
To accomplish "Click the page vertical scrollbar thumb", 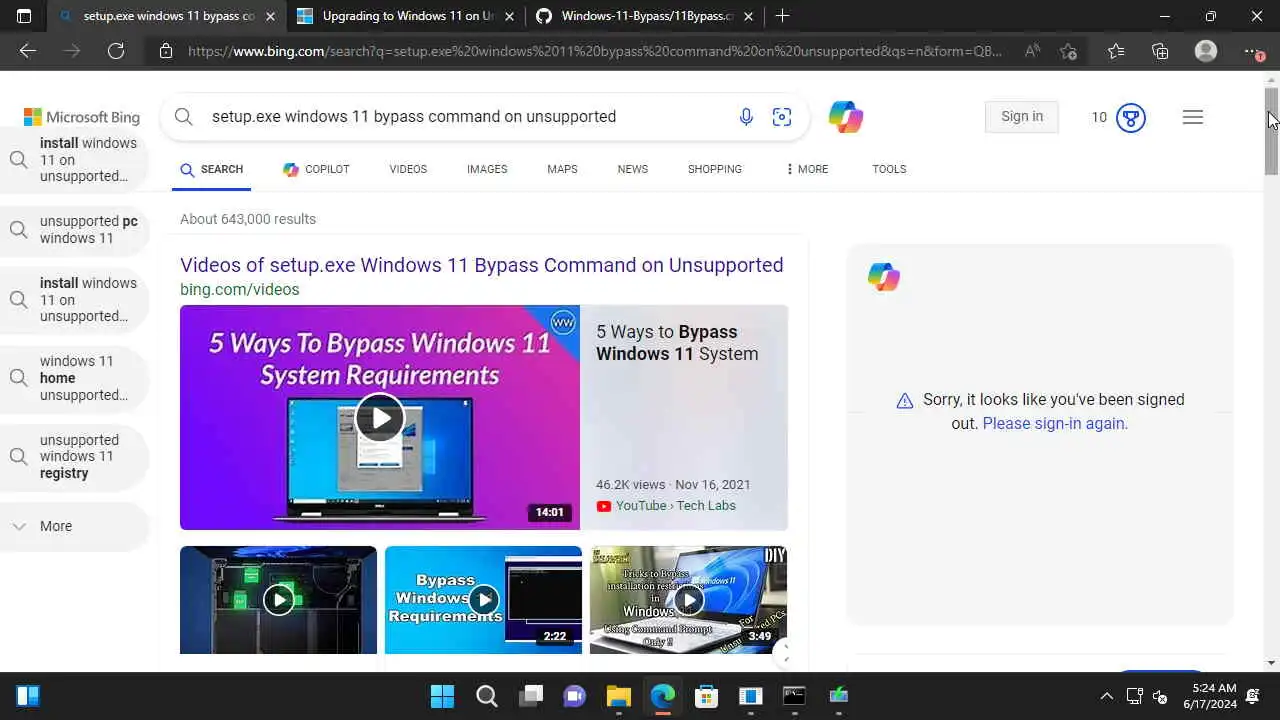I will [1271, 131].
